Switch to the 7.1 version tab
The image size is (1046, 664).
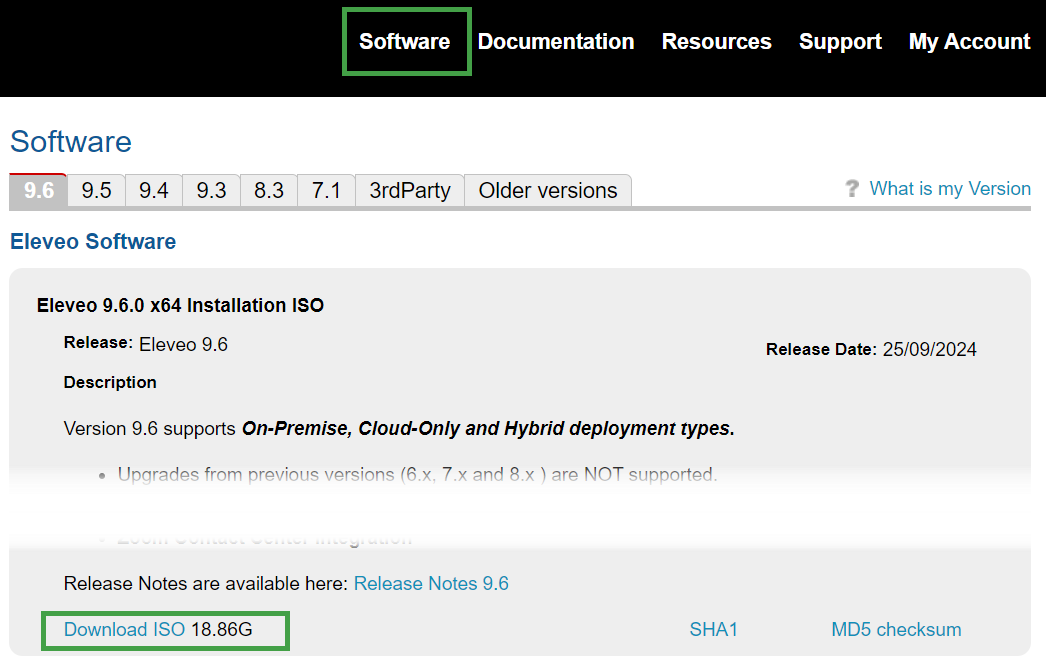326,190
